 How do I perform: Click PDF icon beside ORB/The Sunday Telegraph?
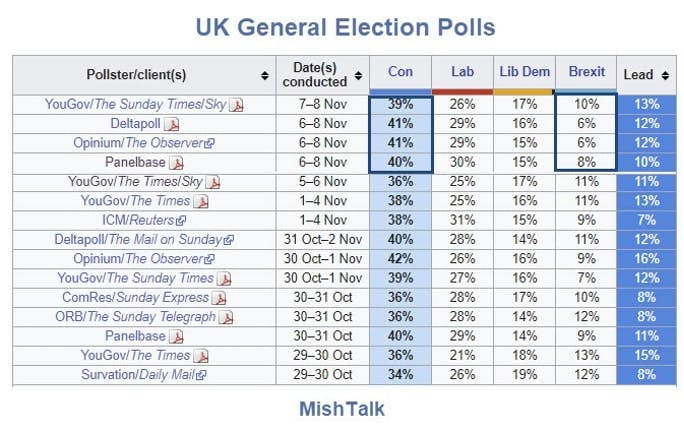226,317
